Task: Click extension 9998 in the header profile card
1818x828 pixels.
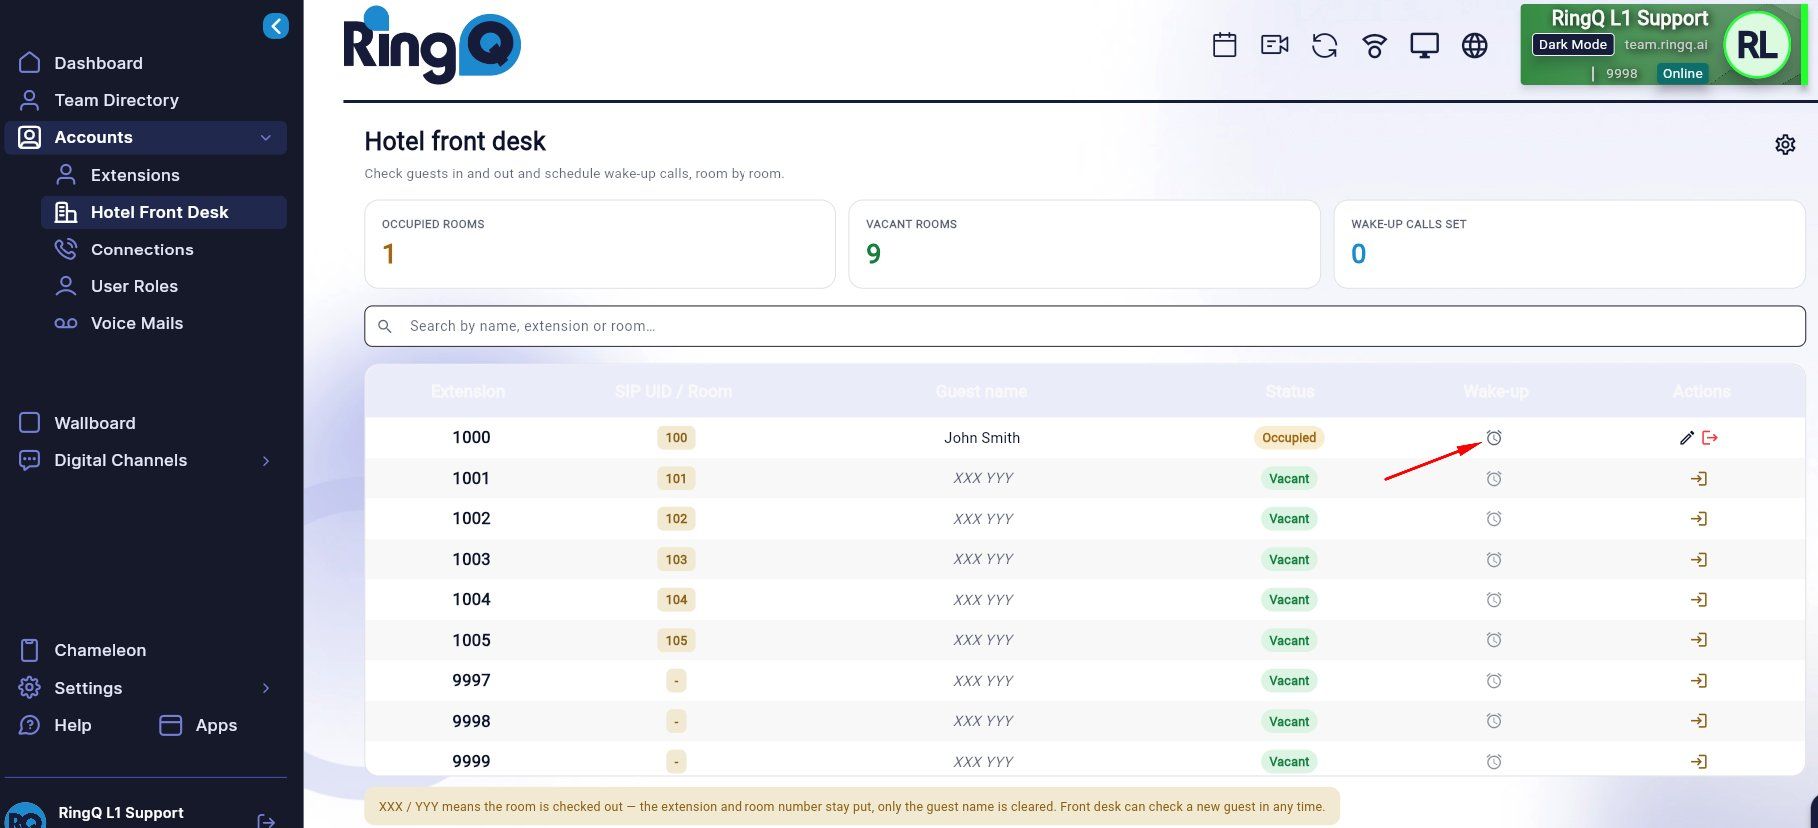Action: tap(1622, 73)
